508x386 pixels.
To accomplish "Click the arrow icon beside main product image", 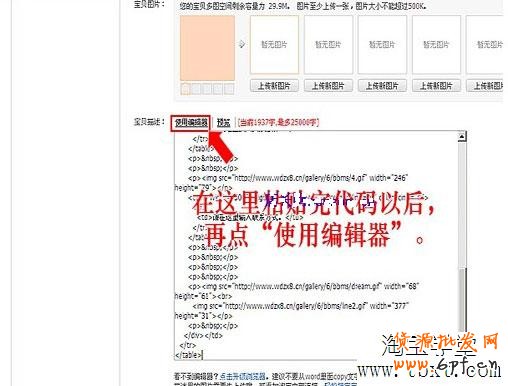I will pos(242,44).
